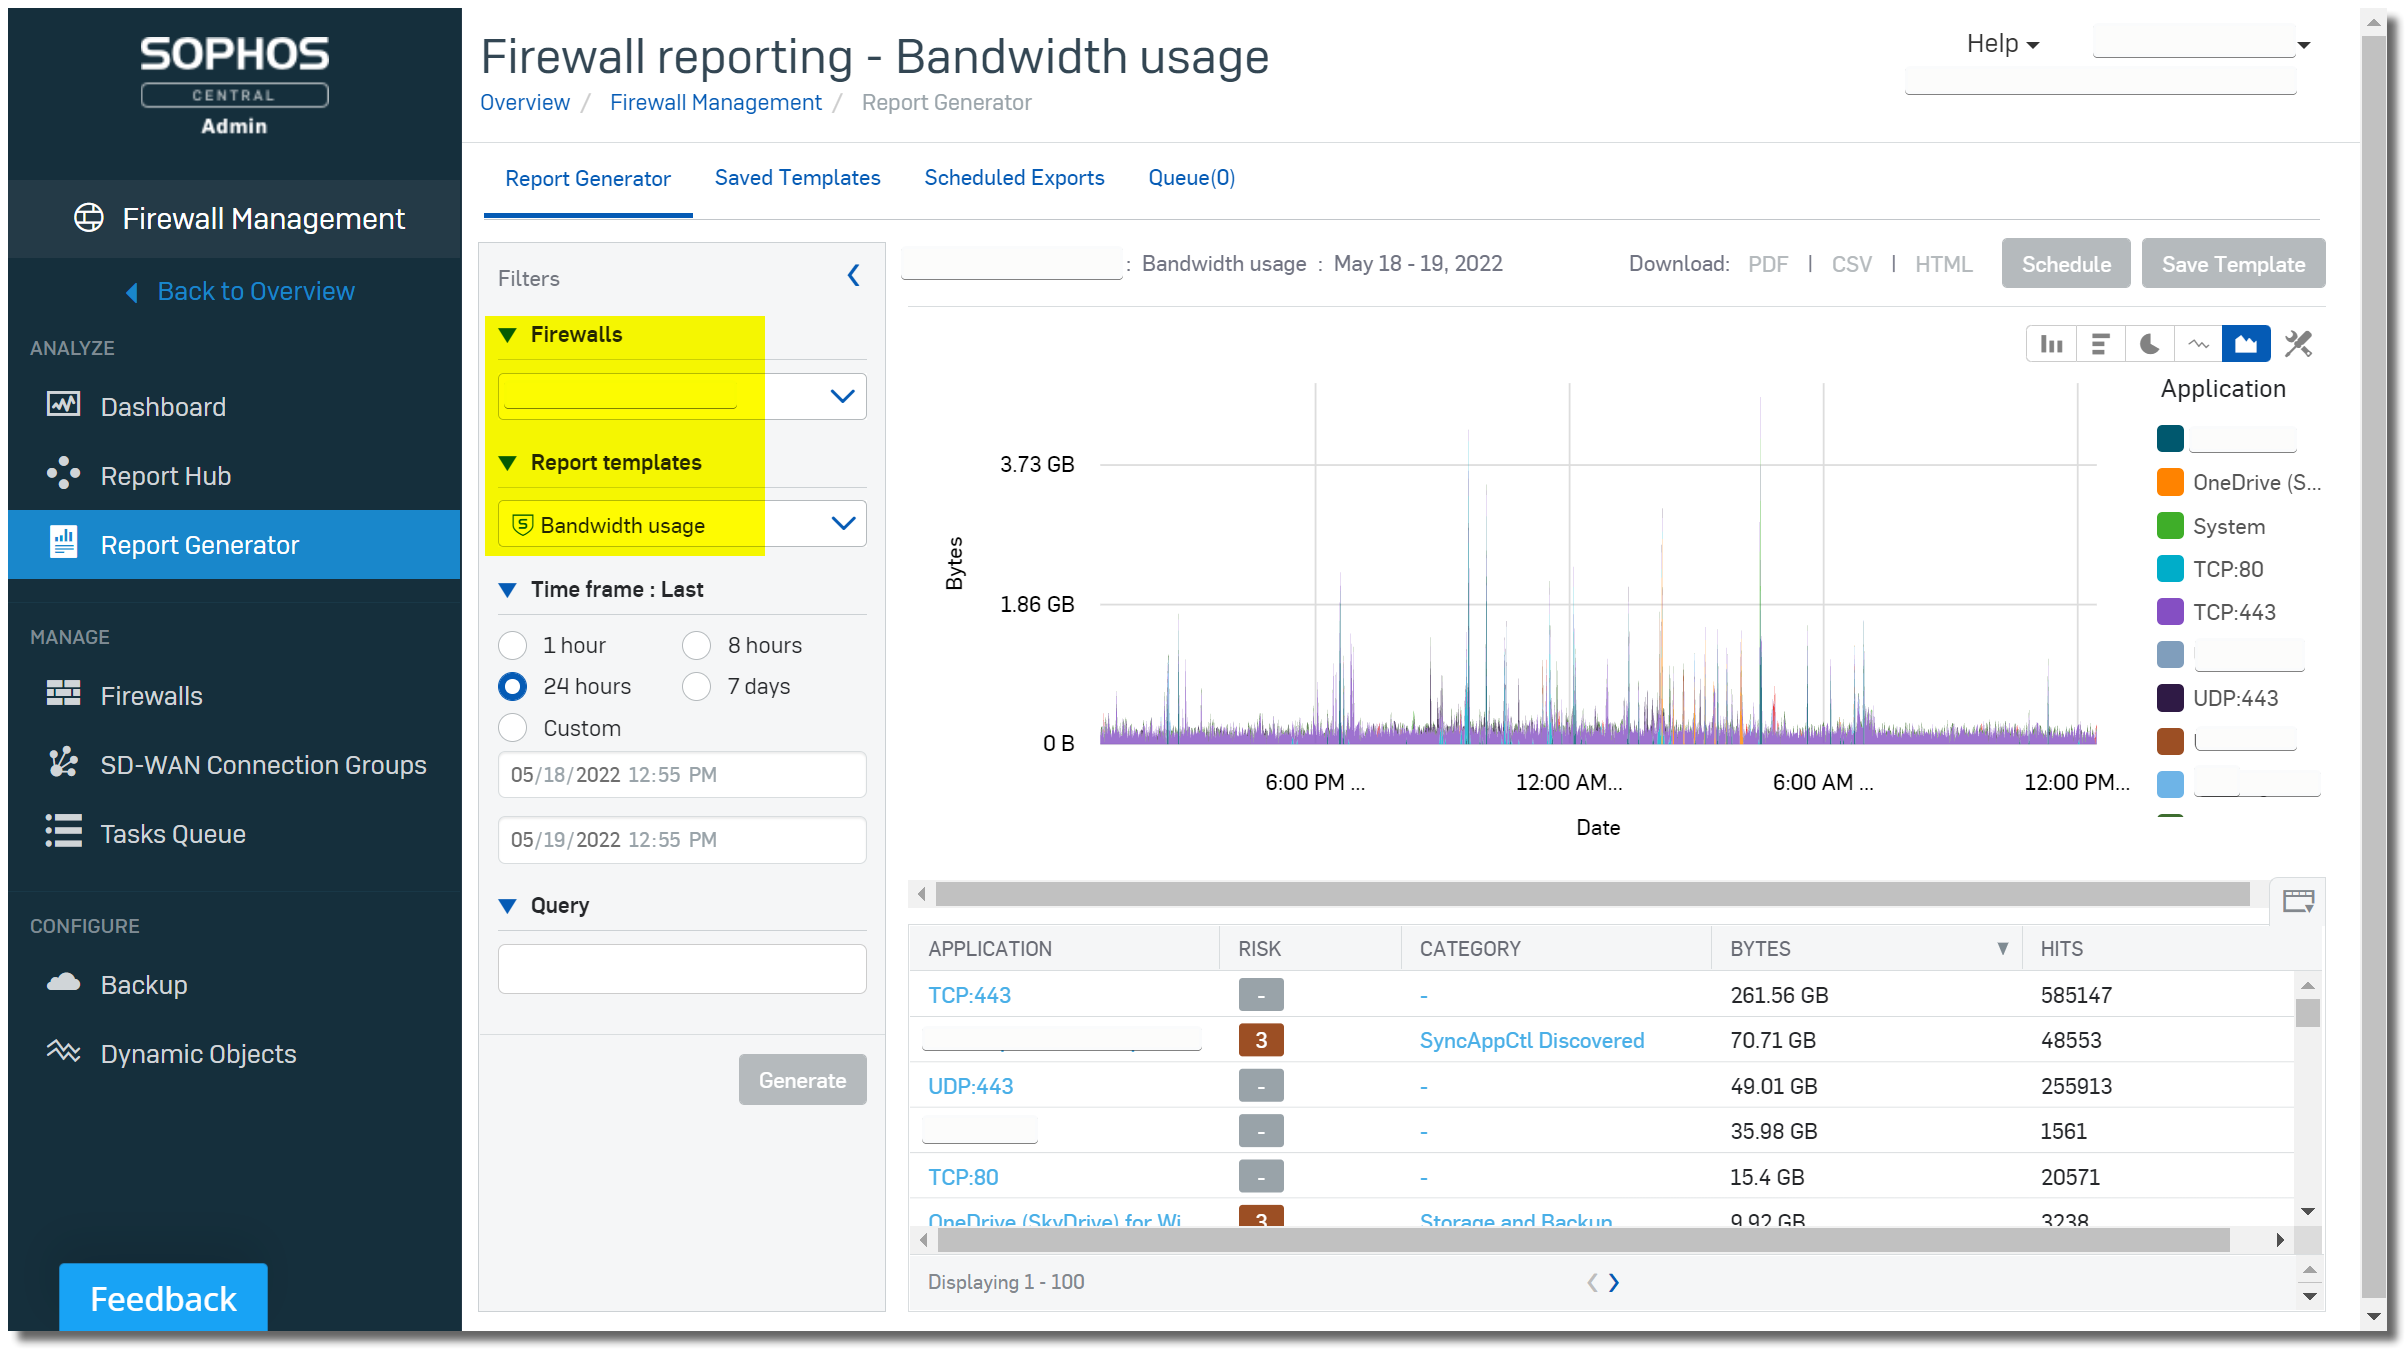Screen dimensions: 2405x1349
Task: Collapse the Firewalls filter section
Action: tap(509, 334)
